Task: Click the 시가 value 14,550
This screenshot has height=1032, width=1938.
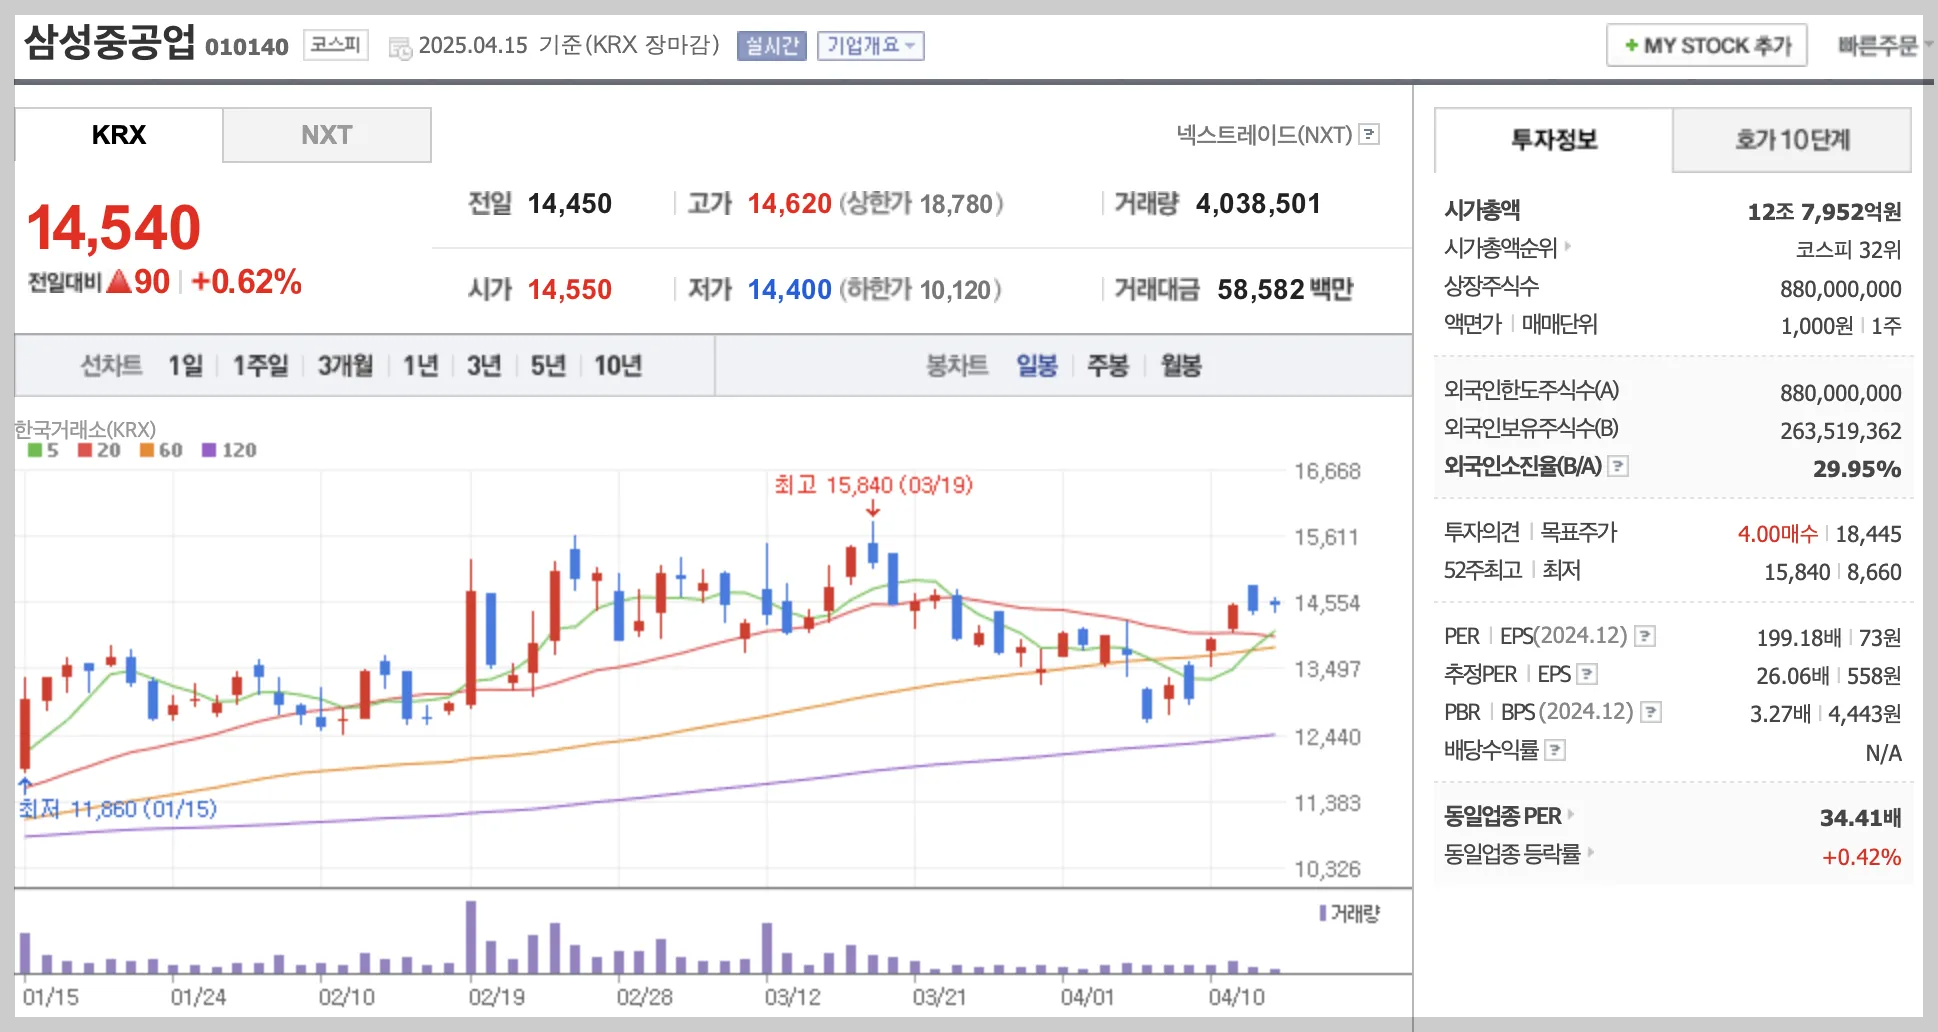Action: pyautogui.click(x=570, y=290)
